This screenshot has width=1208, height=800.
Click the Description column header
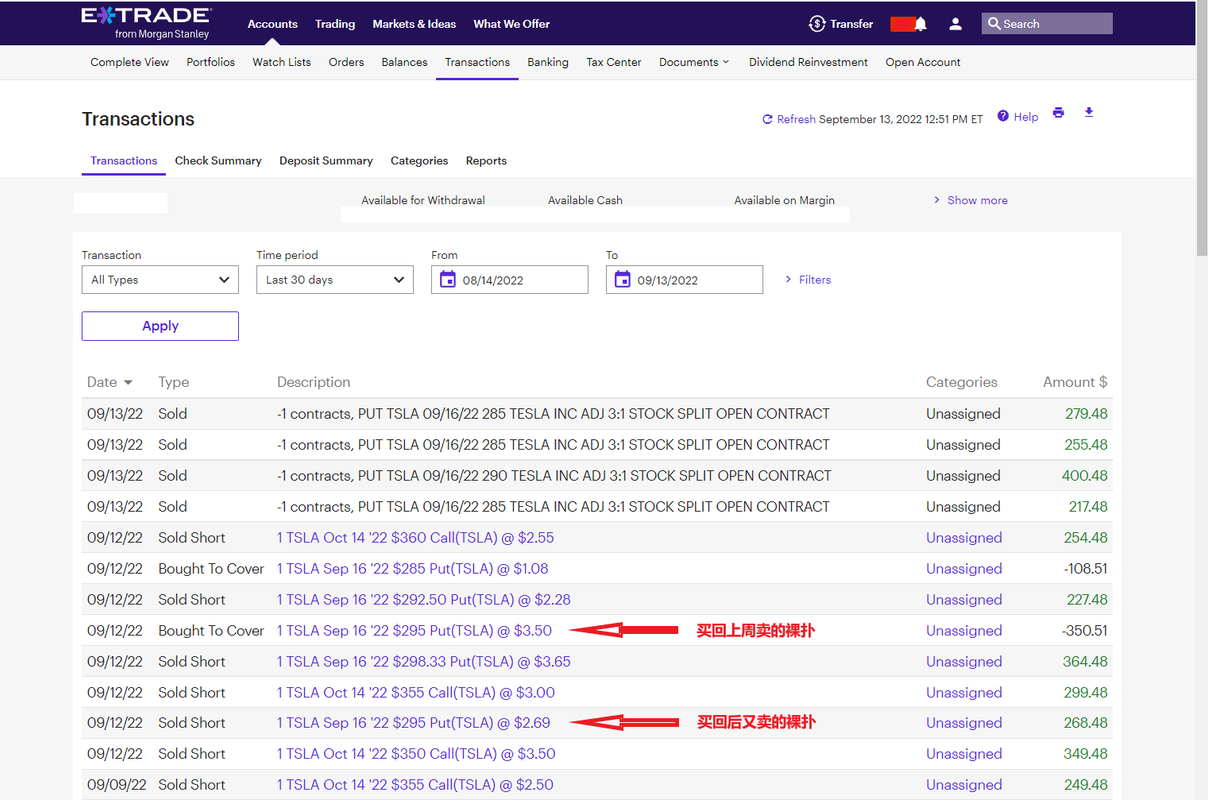click(x=314, y=382)
